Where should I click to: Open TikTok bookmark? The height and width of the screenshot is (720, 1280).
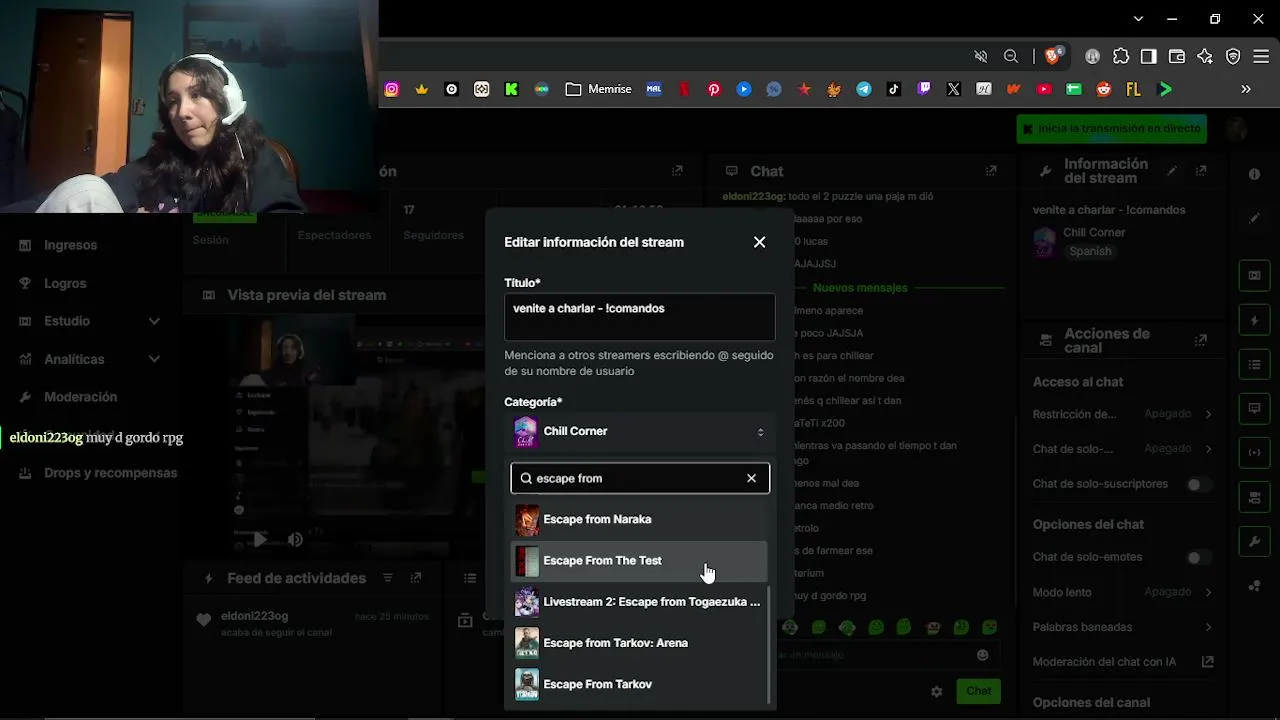(894, 89)
